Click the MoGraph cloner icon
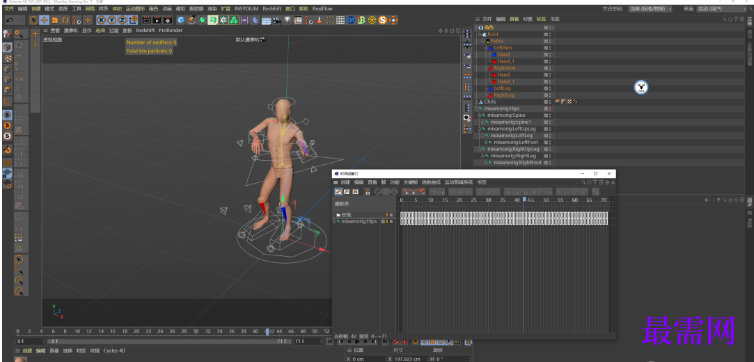 [234, 20]
